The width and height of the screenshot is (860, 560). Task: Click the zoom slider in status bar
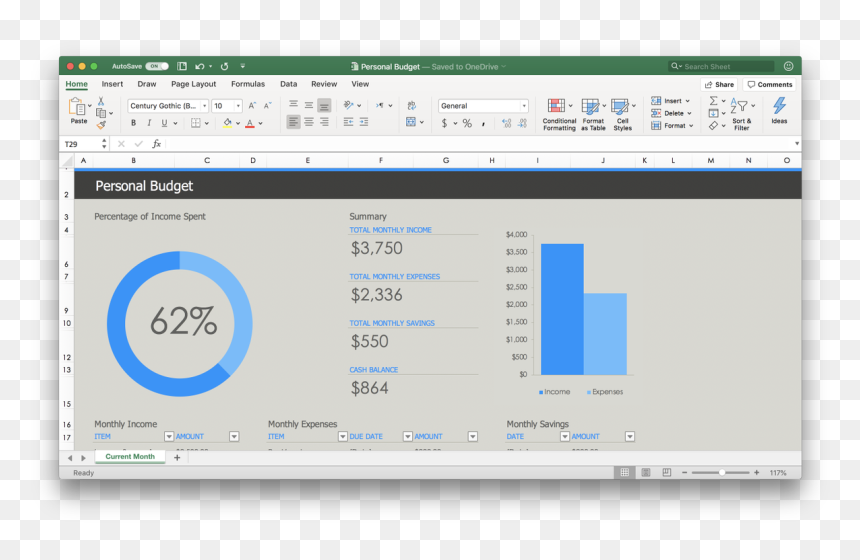pos(721,472)
